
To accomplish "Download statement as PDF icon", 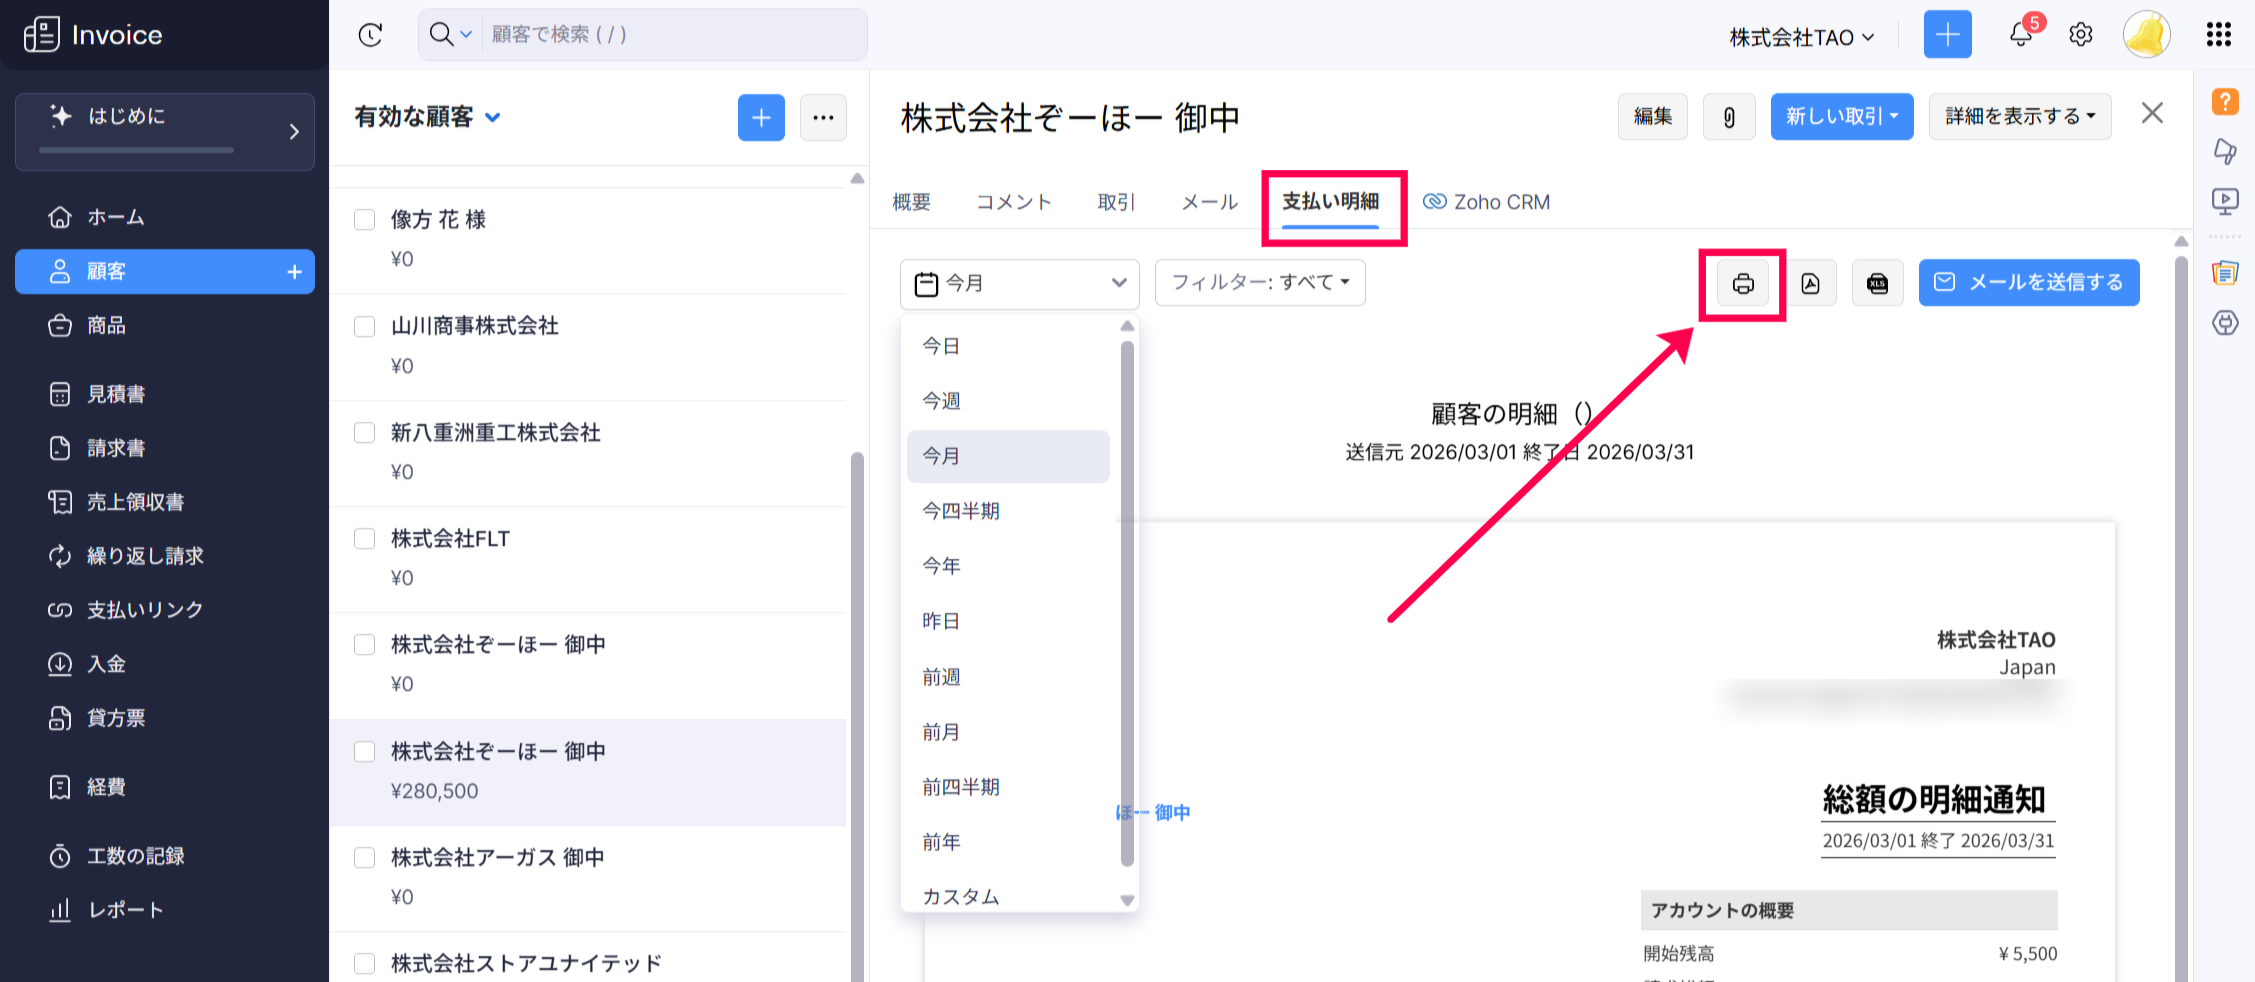I will [x=1810, y=284].
